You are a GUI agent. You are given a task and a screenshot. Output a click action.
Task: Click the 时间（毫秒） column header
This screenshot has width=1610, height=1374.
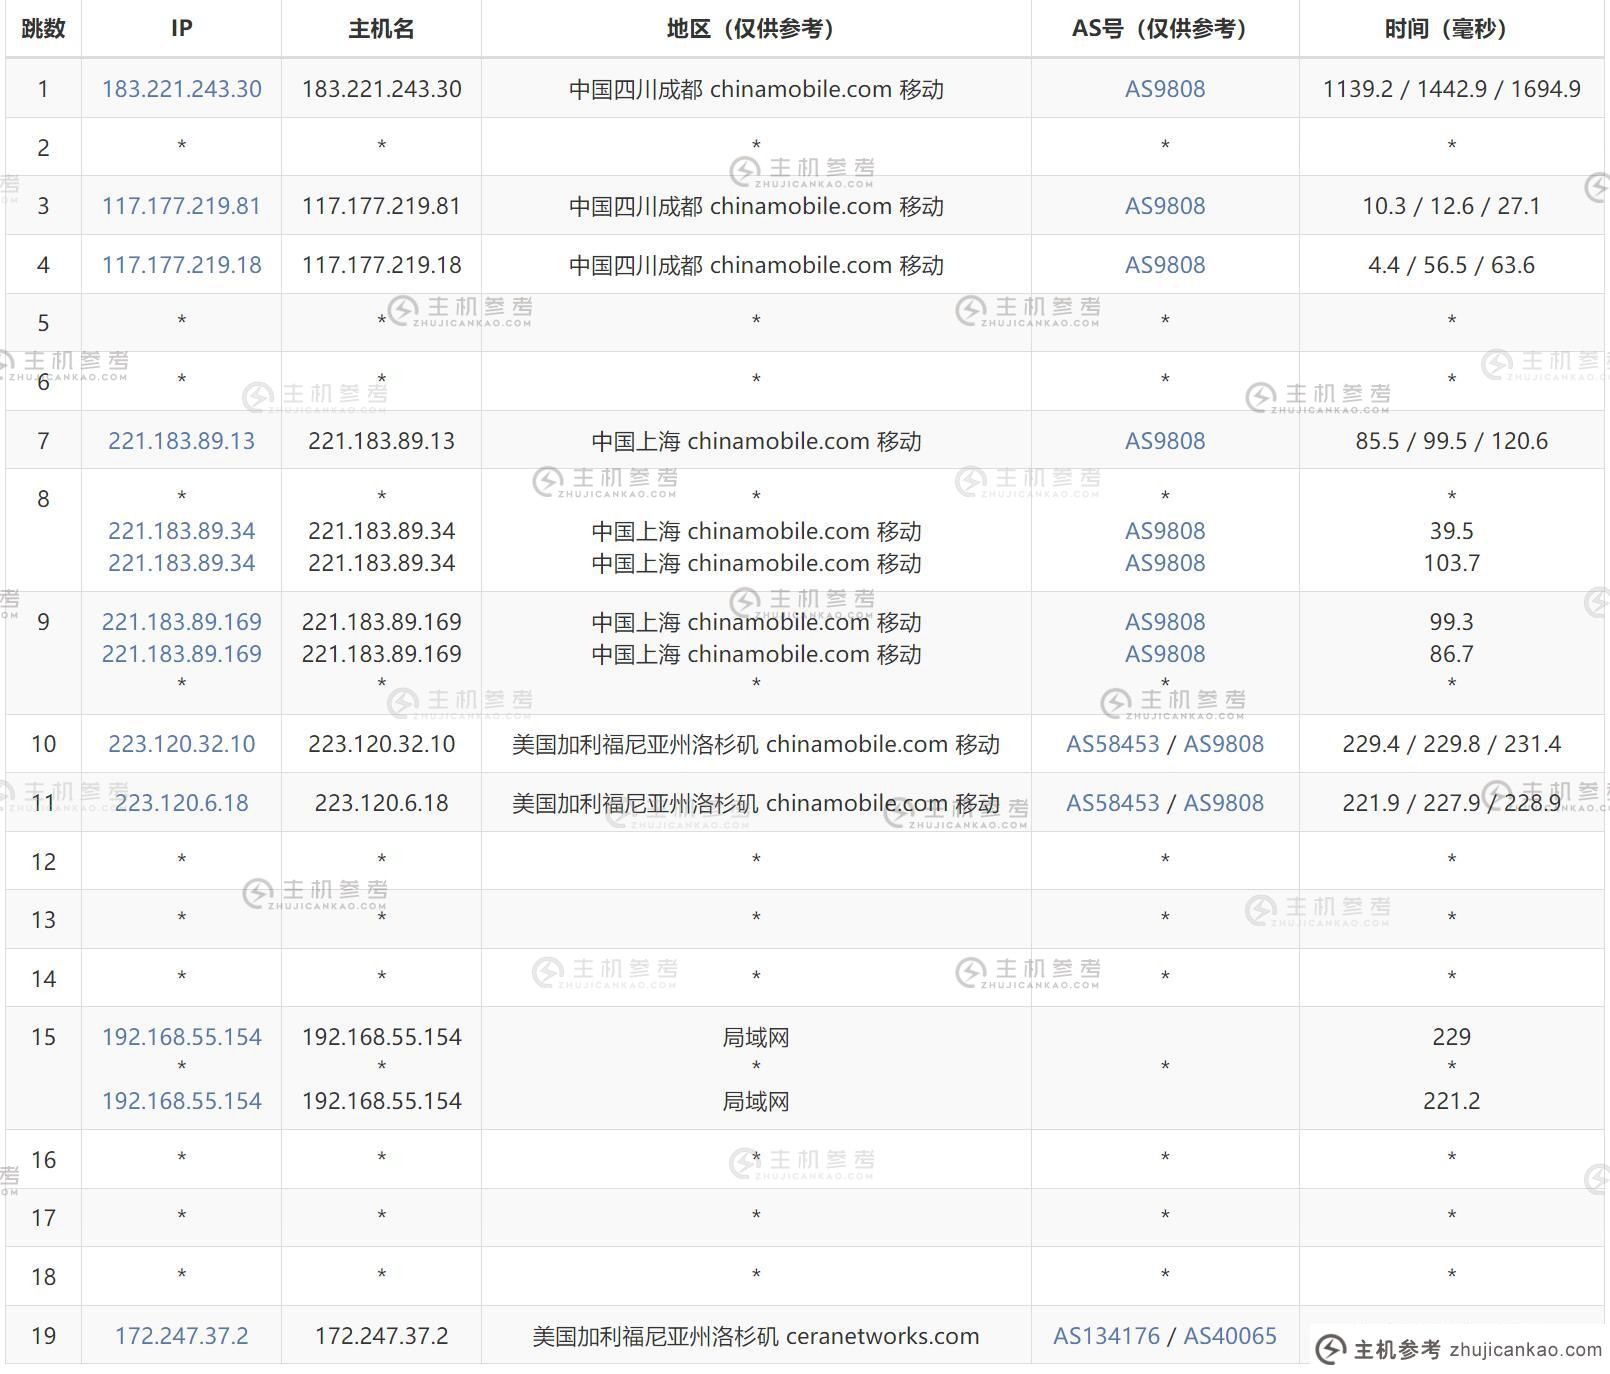tap(1451, 29)
